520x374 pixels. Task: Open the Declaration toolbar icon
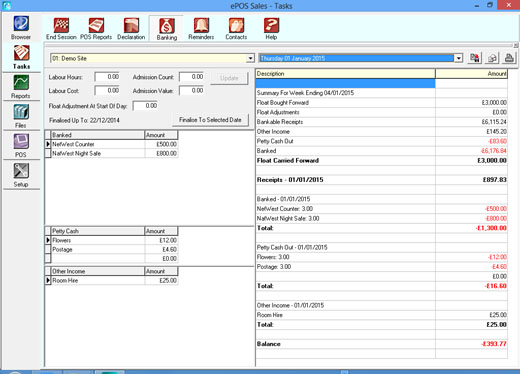131,29
